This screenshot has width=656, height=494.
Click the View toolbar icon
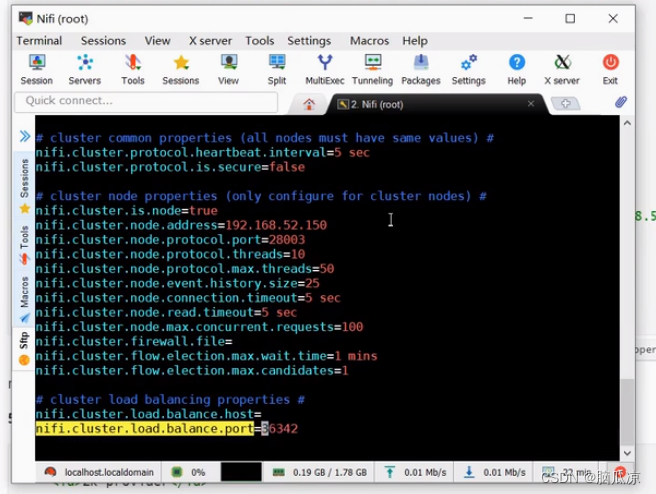point(228,70)
